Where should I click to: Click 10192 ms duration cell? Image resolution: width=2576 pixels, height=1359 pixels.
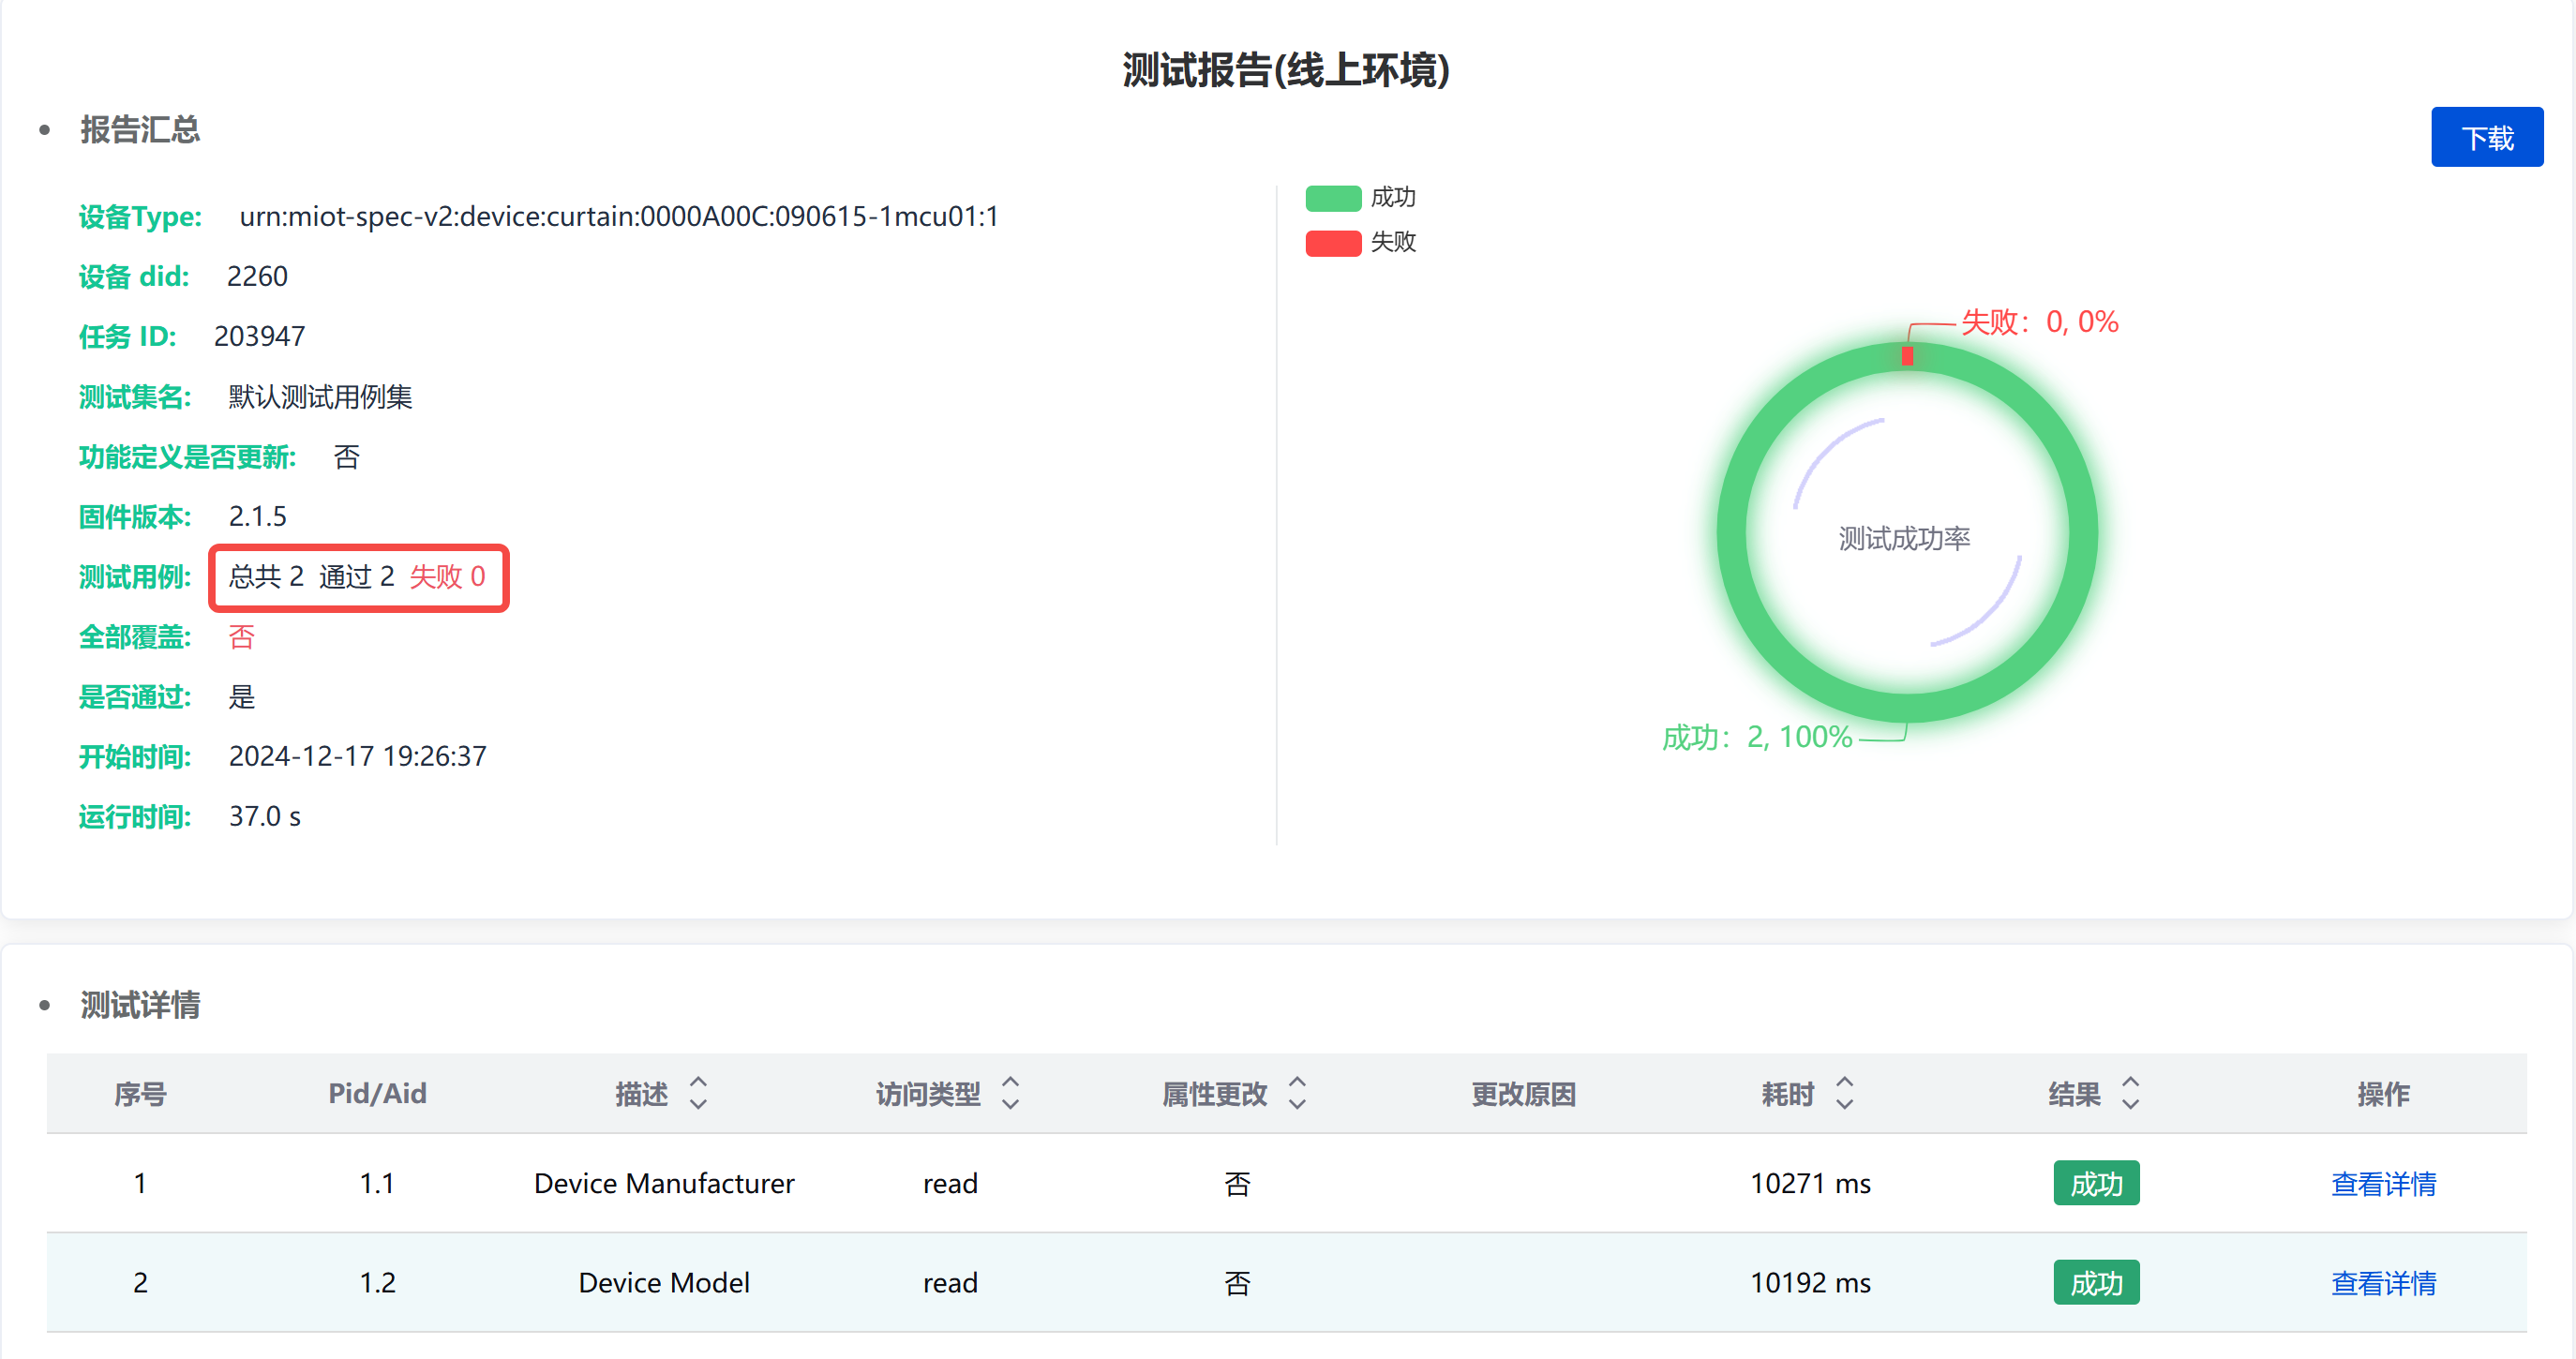click(1810, 1282)
